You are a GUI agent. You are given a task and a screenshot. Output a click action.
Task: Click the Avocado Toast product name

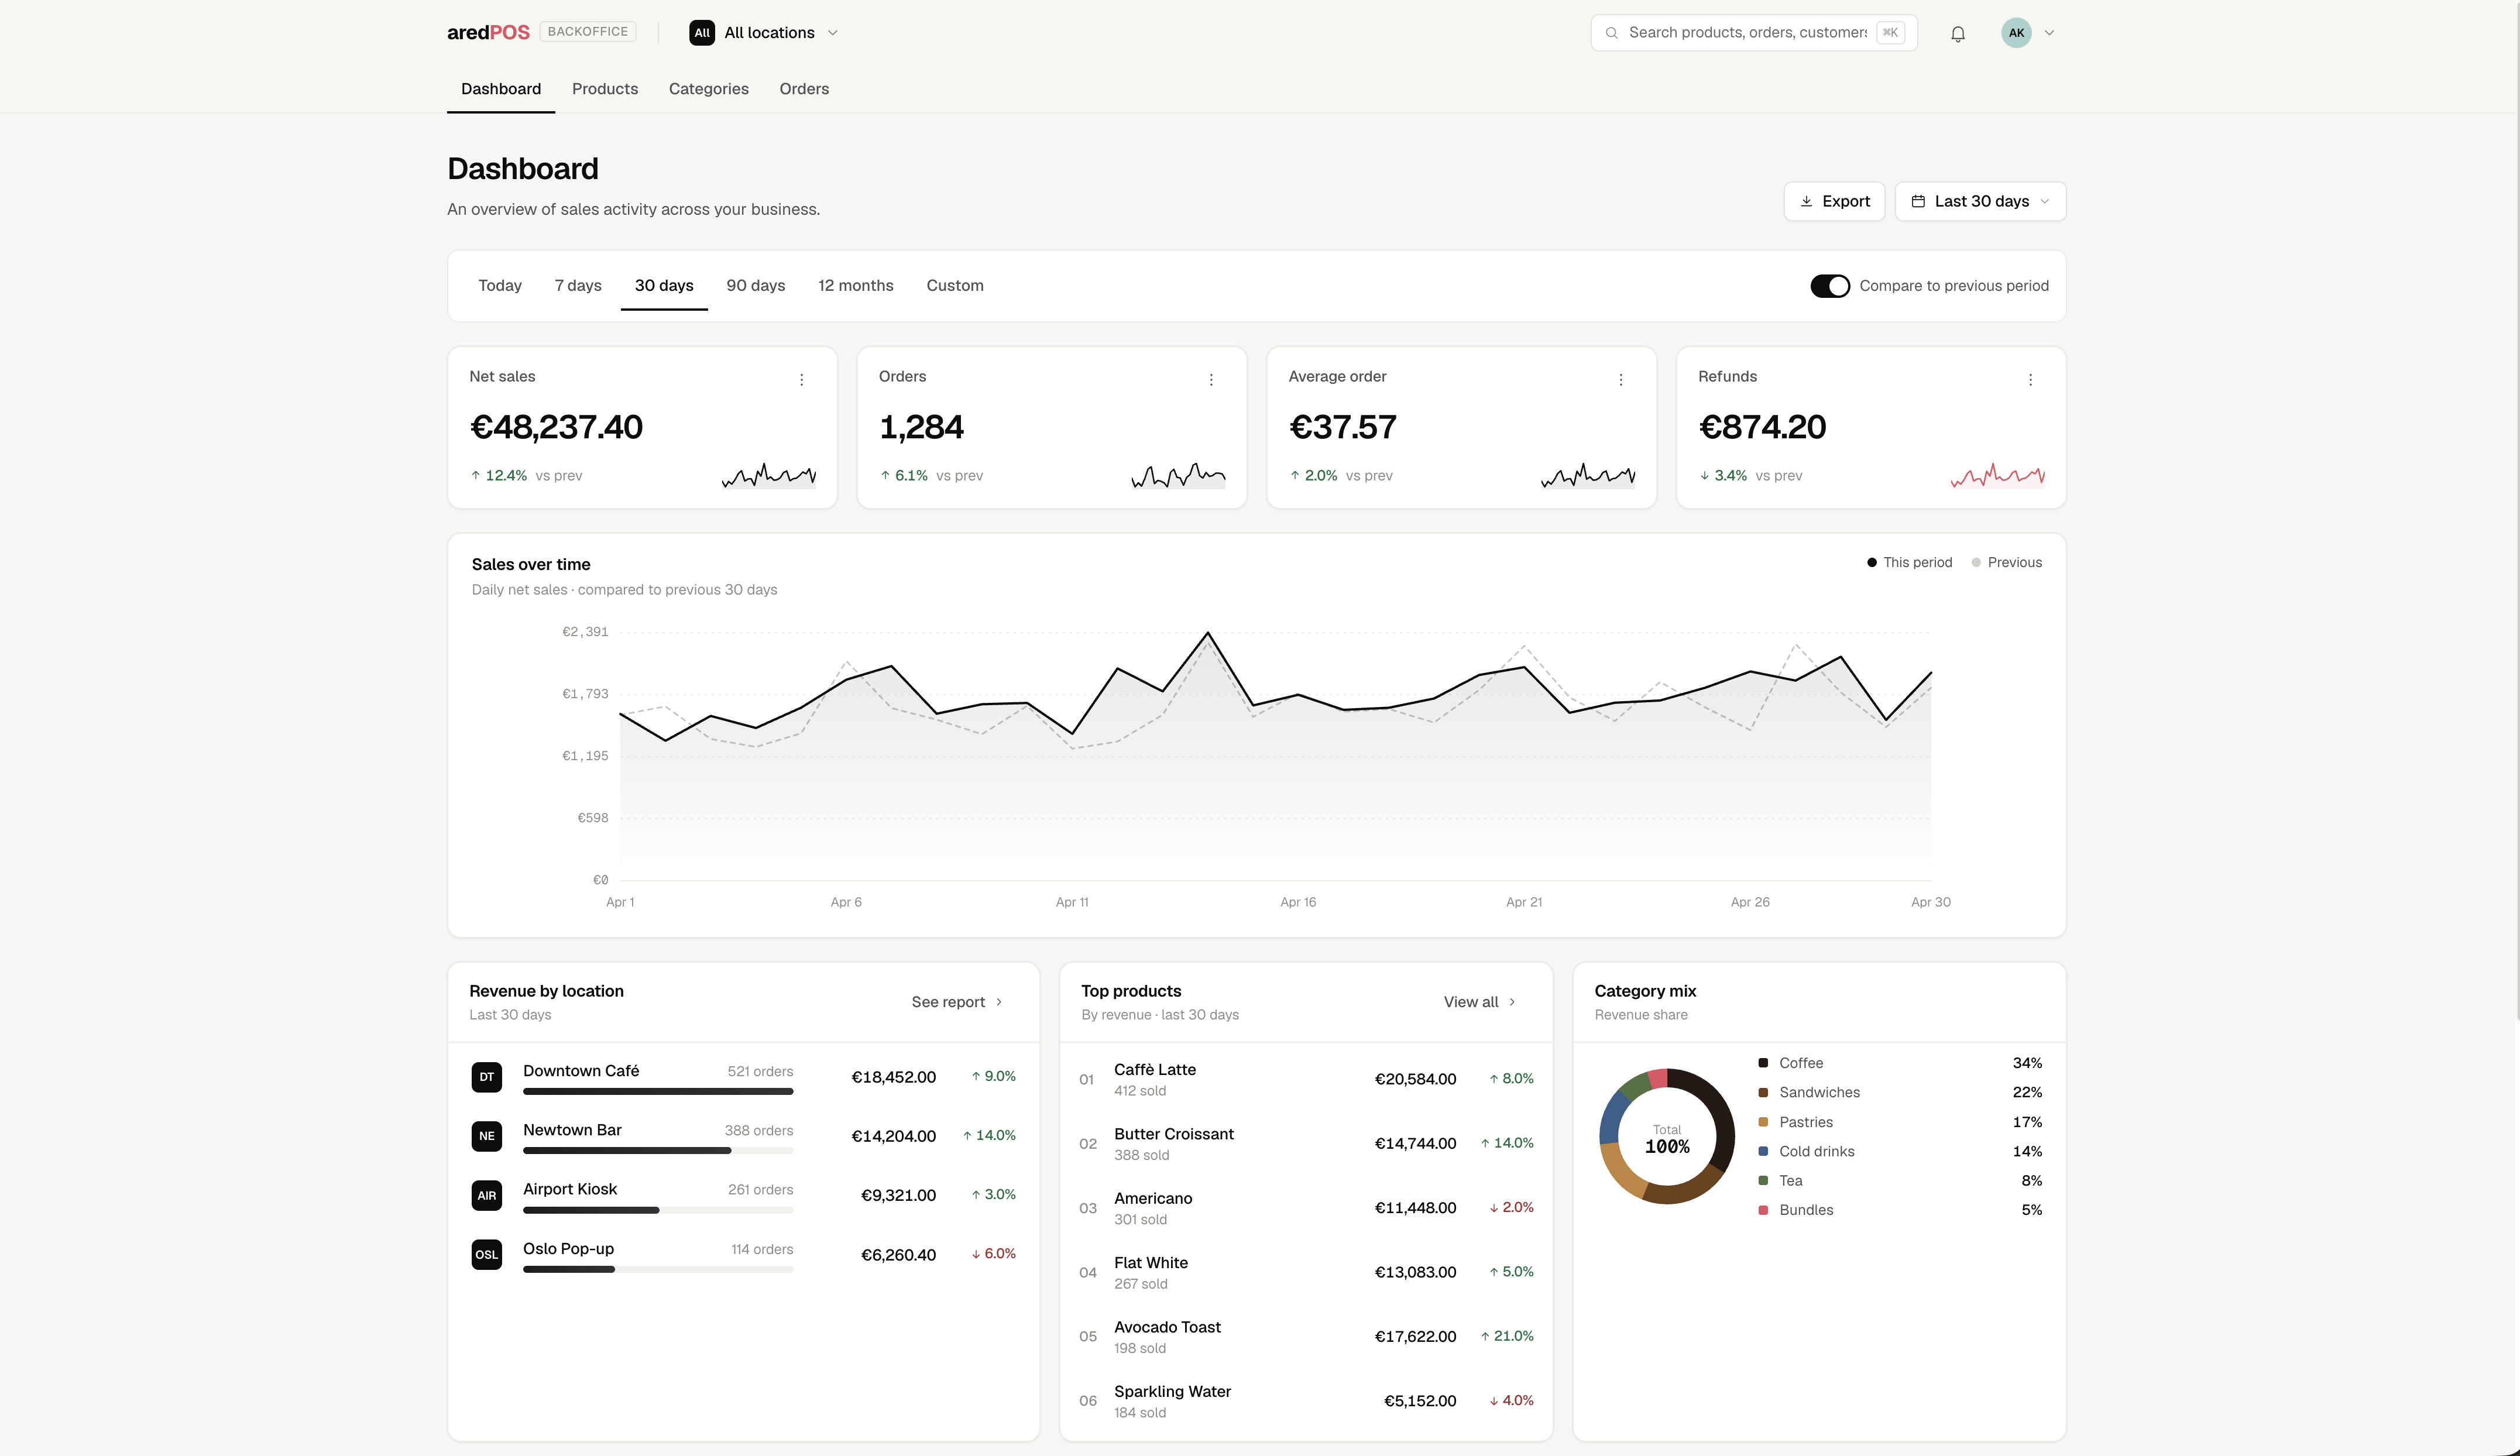[x=1167, y=1327]
